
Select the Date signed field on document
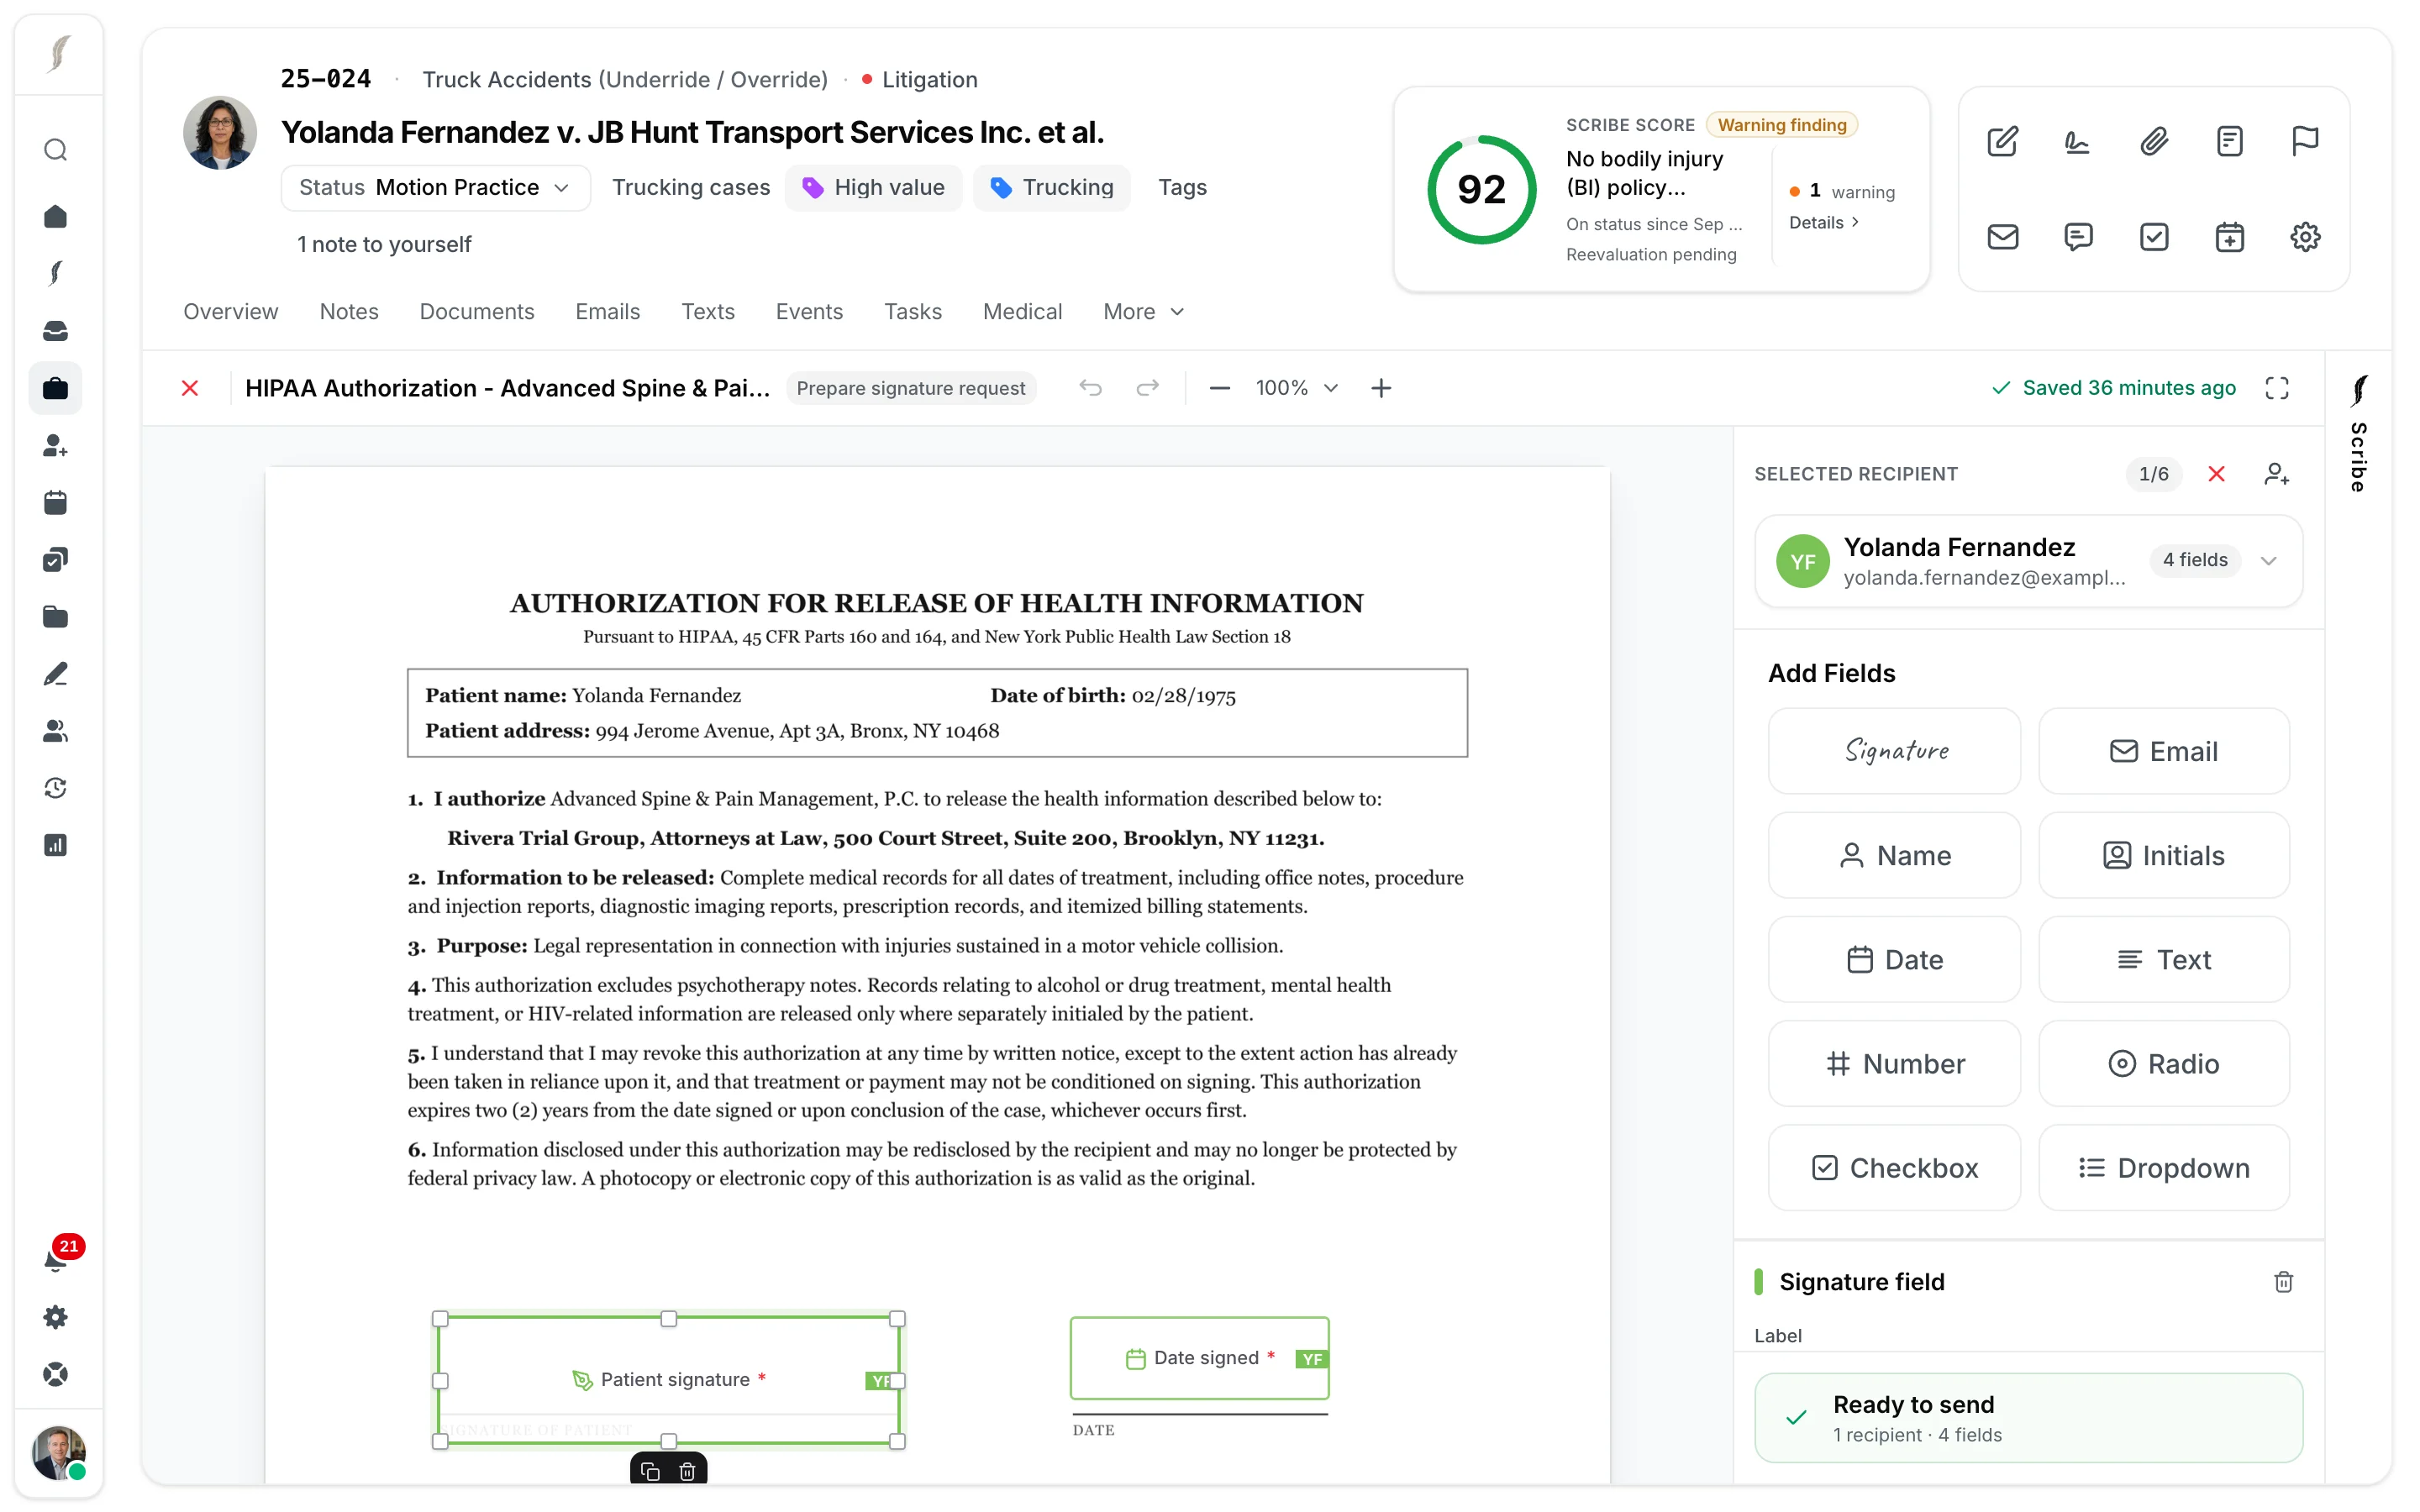(x=1199, y=1358)
